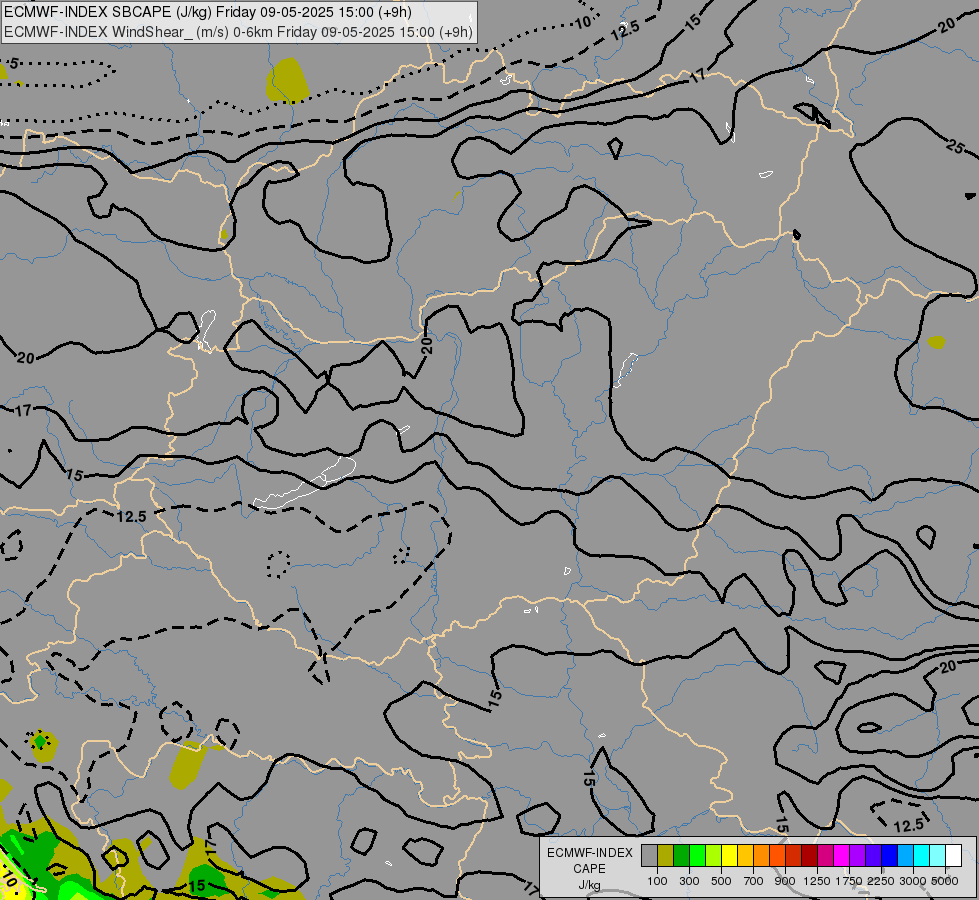
Task: Select the 700 legend value
Action: click(754, 881)
